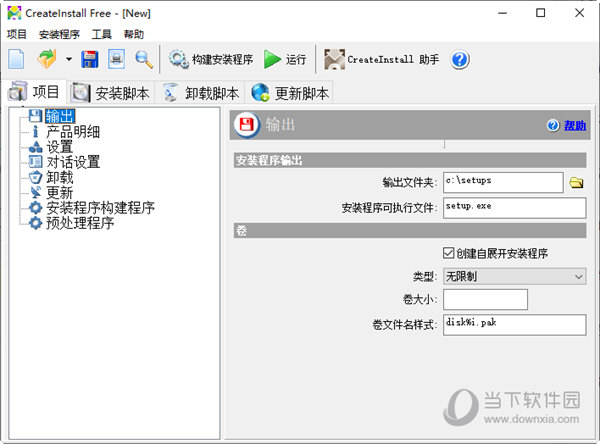The image size is (600, 444).
Task: Close the CreateInstall window
Action: [x=580, y=13]
